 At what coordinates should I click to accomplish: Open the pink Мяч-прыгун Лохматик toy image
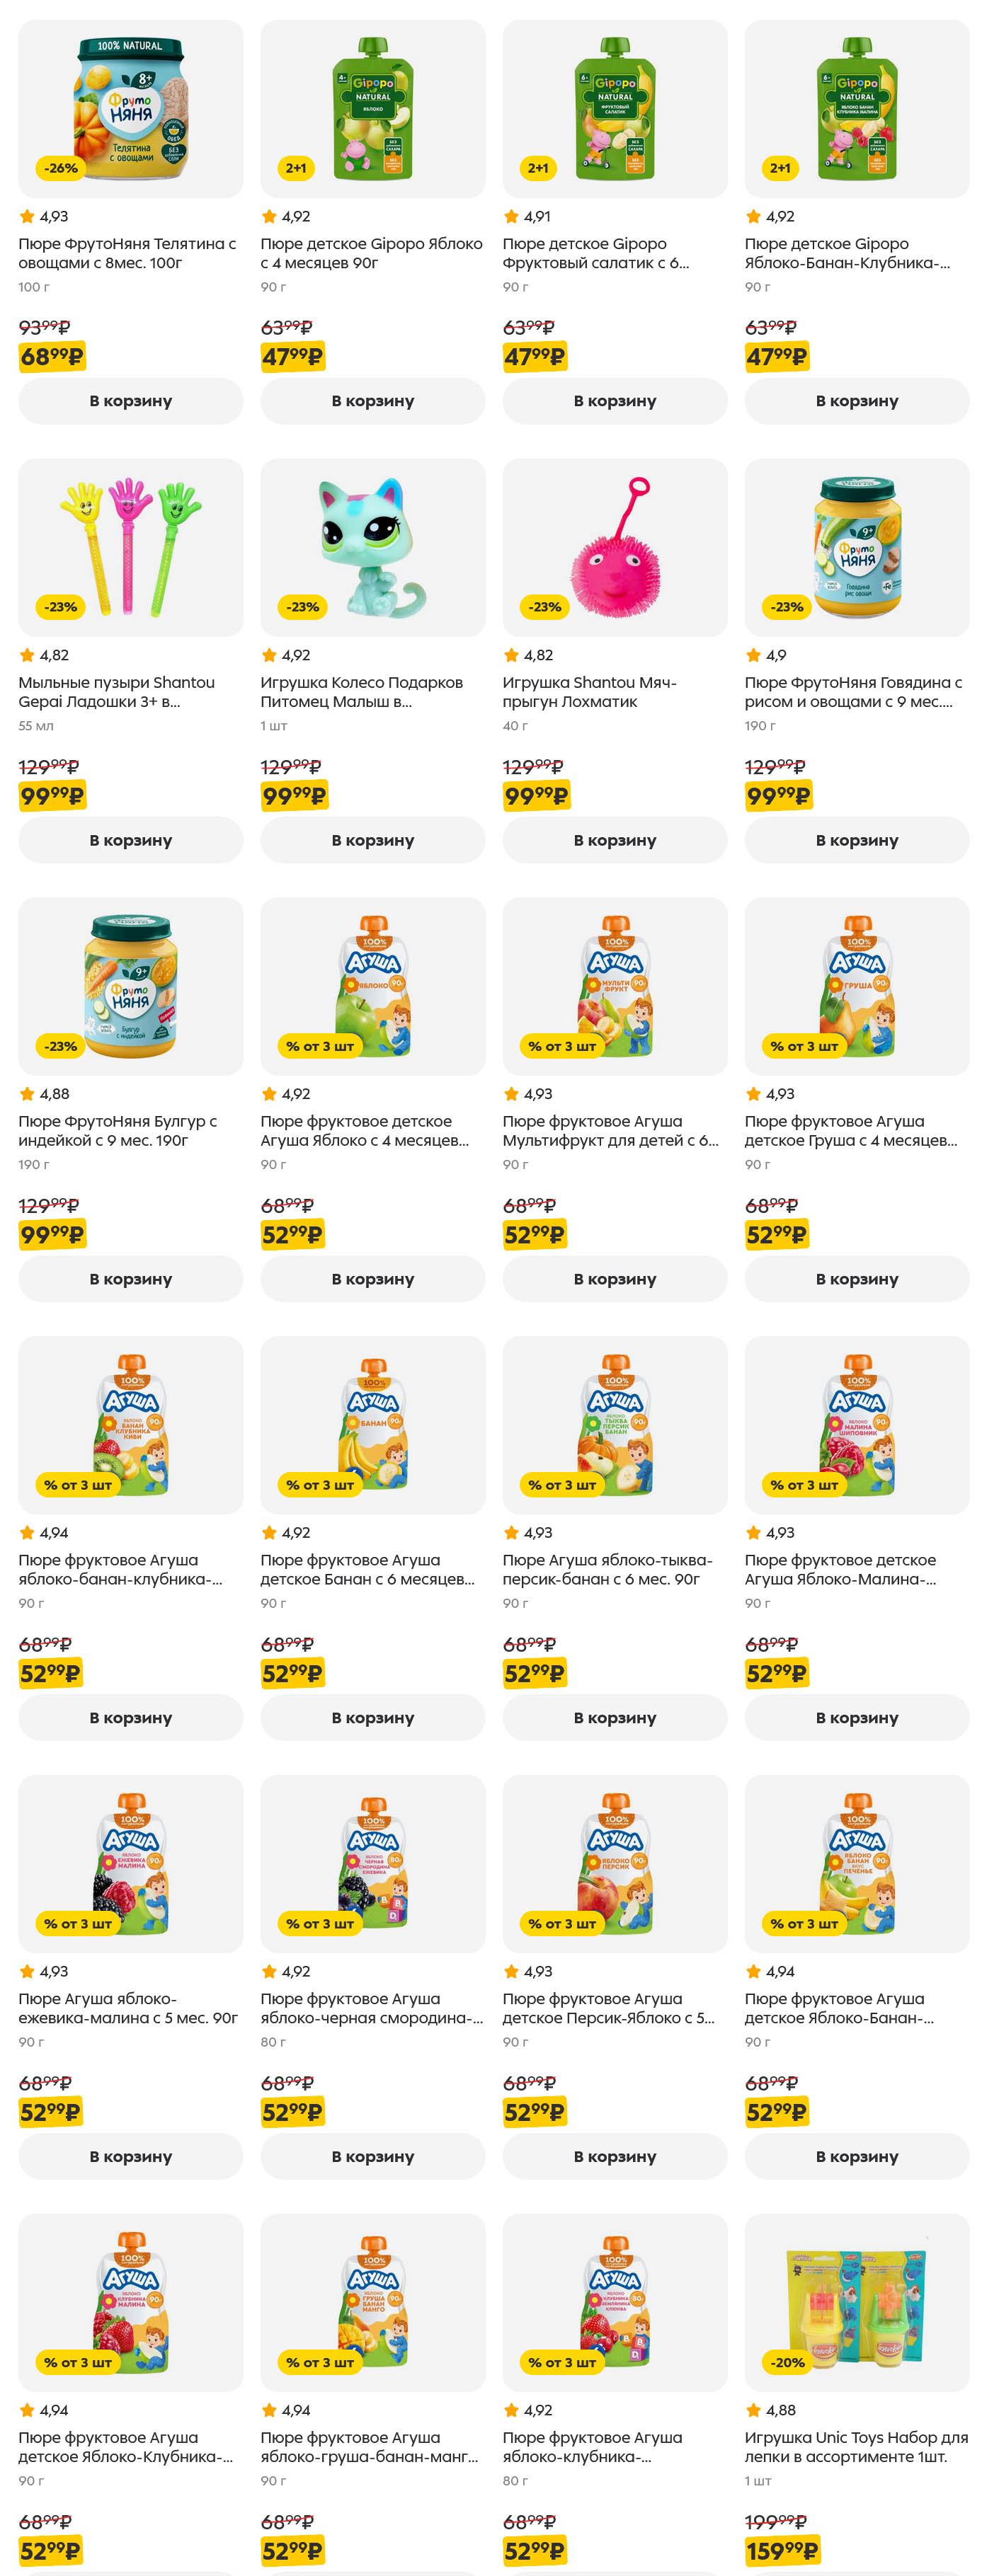tap(614, 547)
